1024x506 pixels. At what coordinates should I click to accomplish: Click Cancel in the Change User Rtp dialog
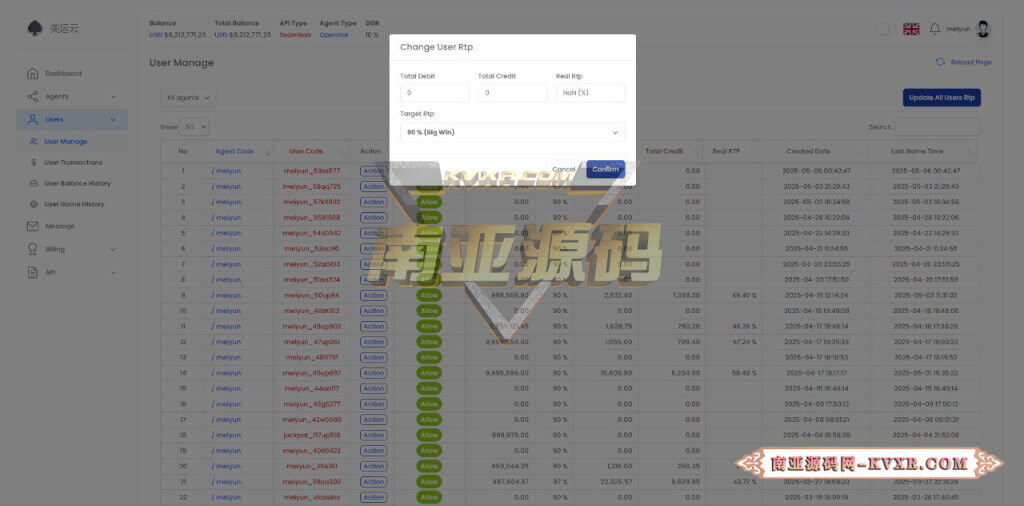(564, 170)
